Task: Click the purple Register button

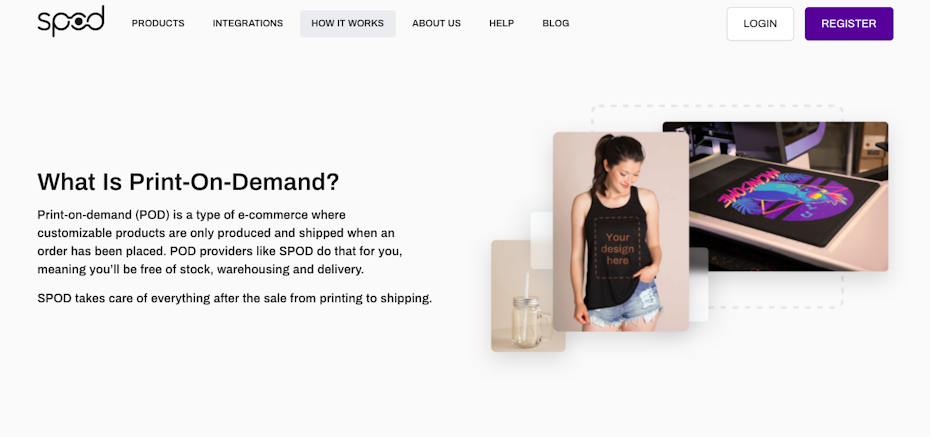Action: coord(849,24)
